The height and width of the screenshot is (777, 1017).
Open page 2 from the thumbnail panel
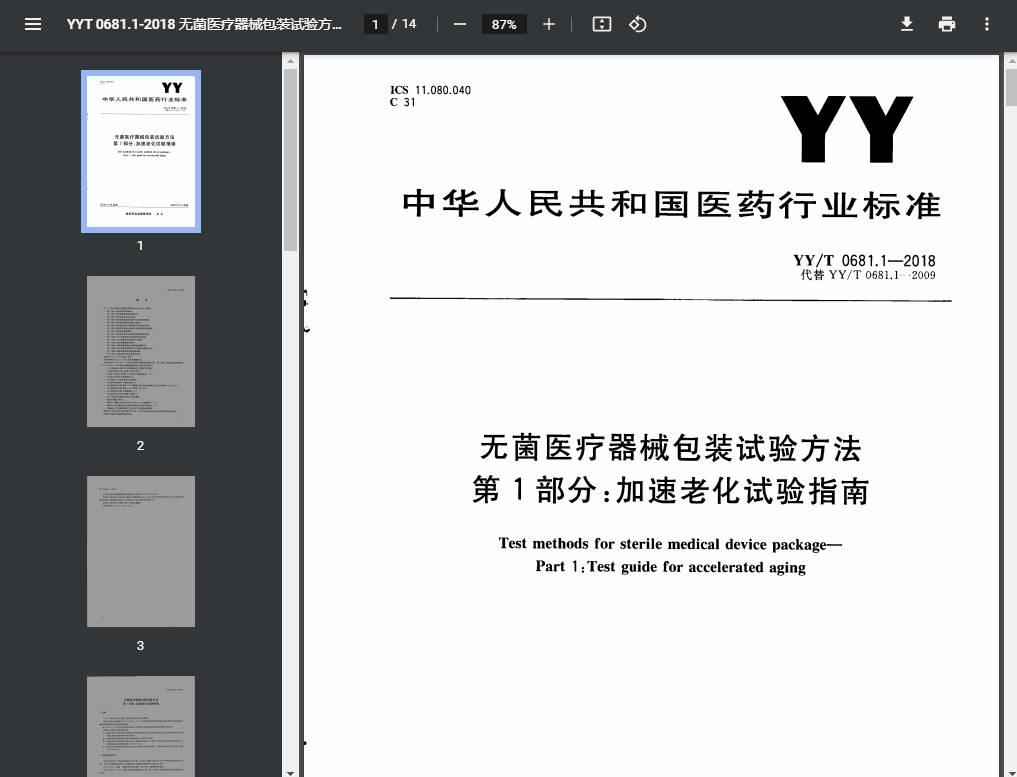tap(140, 351)
